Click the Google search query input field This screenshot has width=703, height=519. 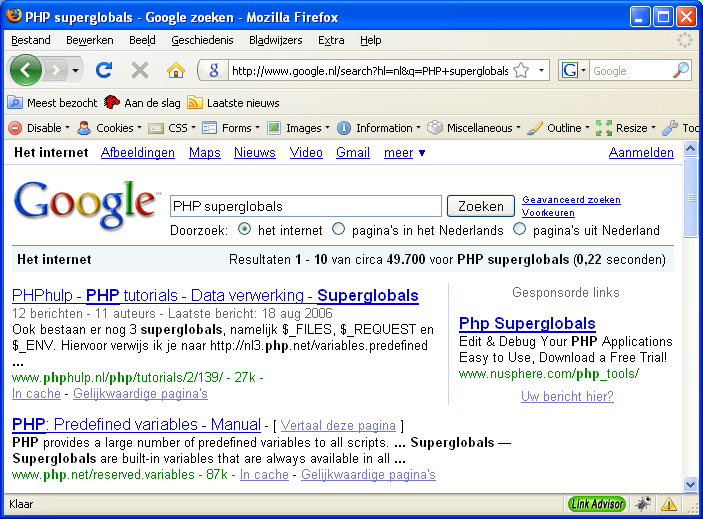305,206
